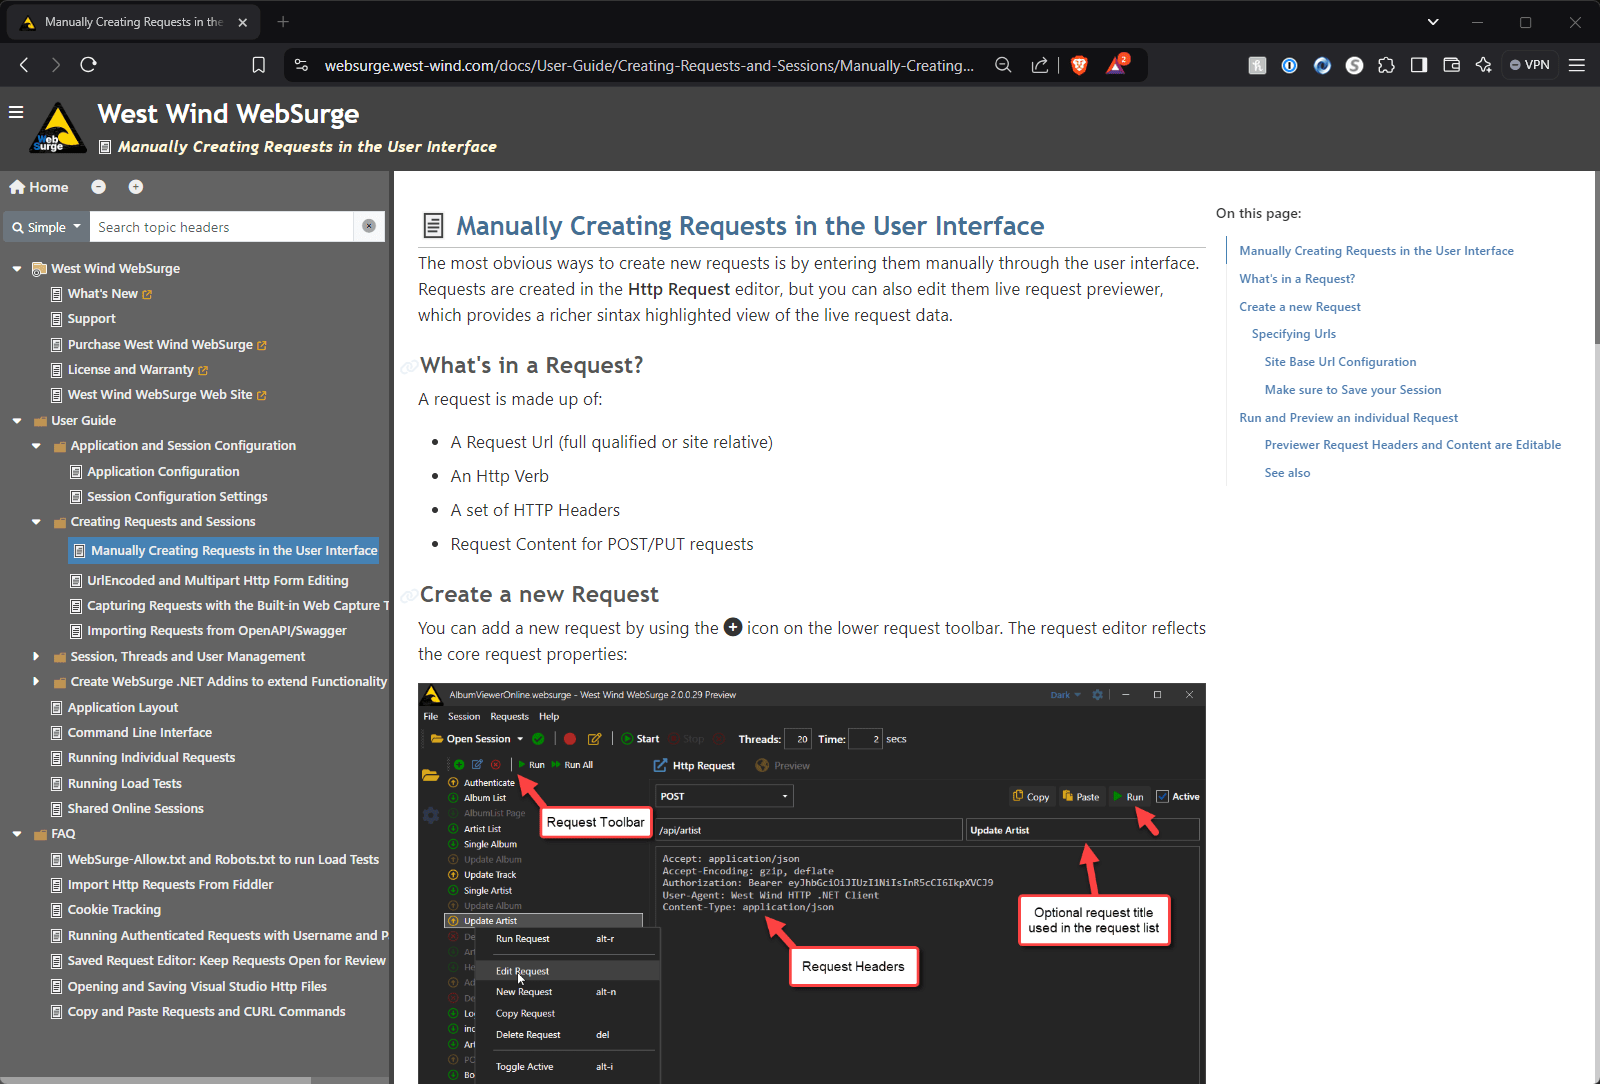The width and height of the screenshot is (1600, 1084).
Task: Click the WebSurge application screenshot
Action: tap(812, 884)
